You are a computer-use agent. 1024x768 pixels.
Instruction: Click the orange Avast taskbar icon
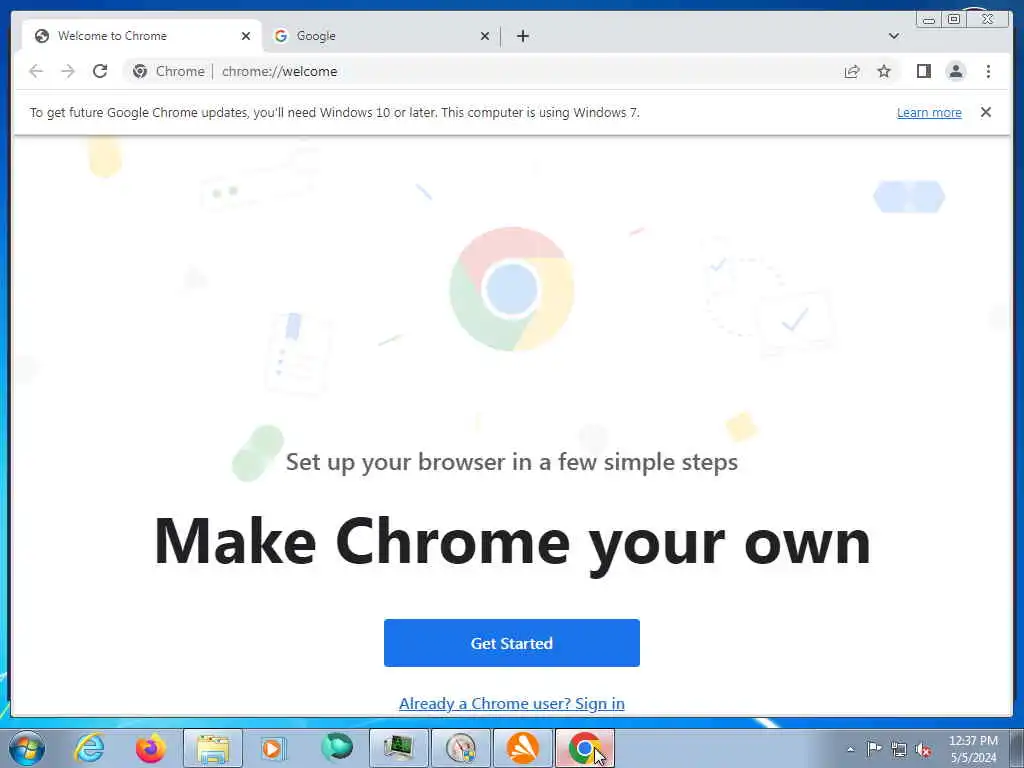pyautogui.click(x=522, y=748)
